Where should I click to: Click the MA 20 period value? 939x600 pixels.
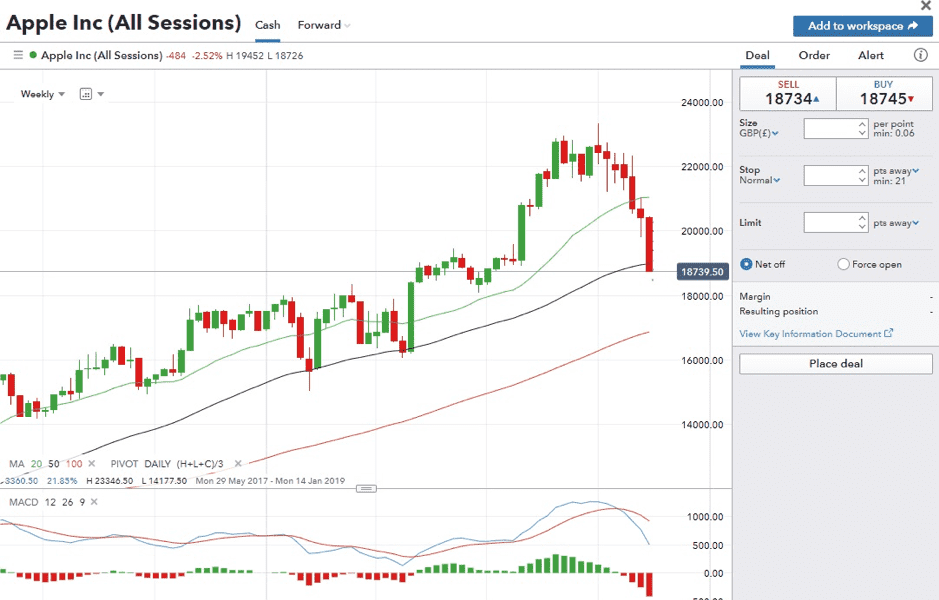point(37,463)
